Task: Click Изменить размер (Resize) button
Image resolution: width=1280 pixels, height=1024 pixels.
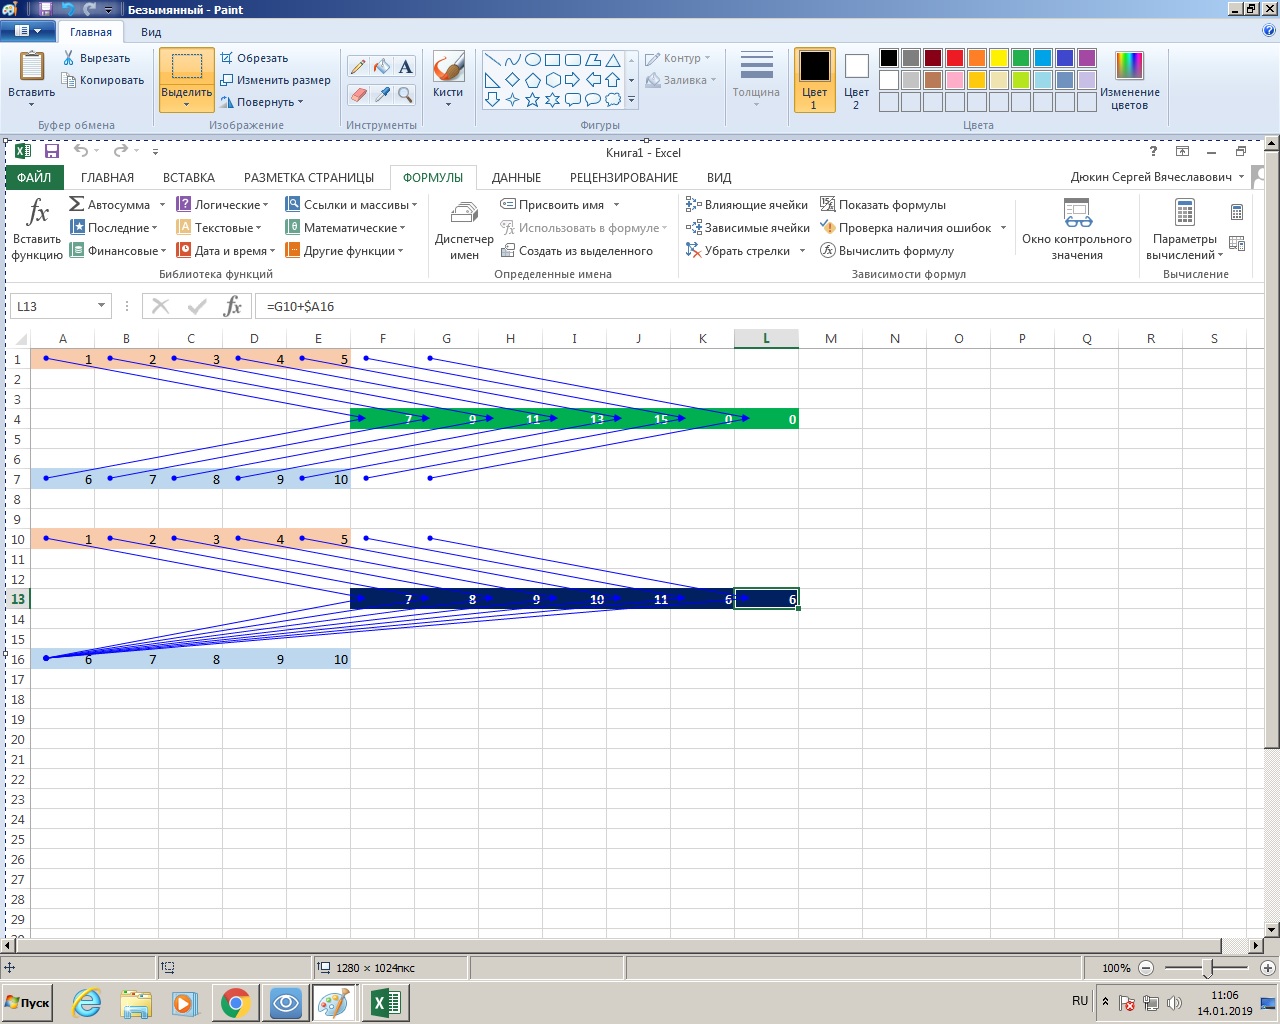Action: click(x=275, y=80)
